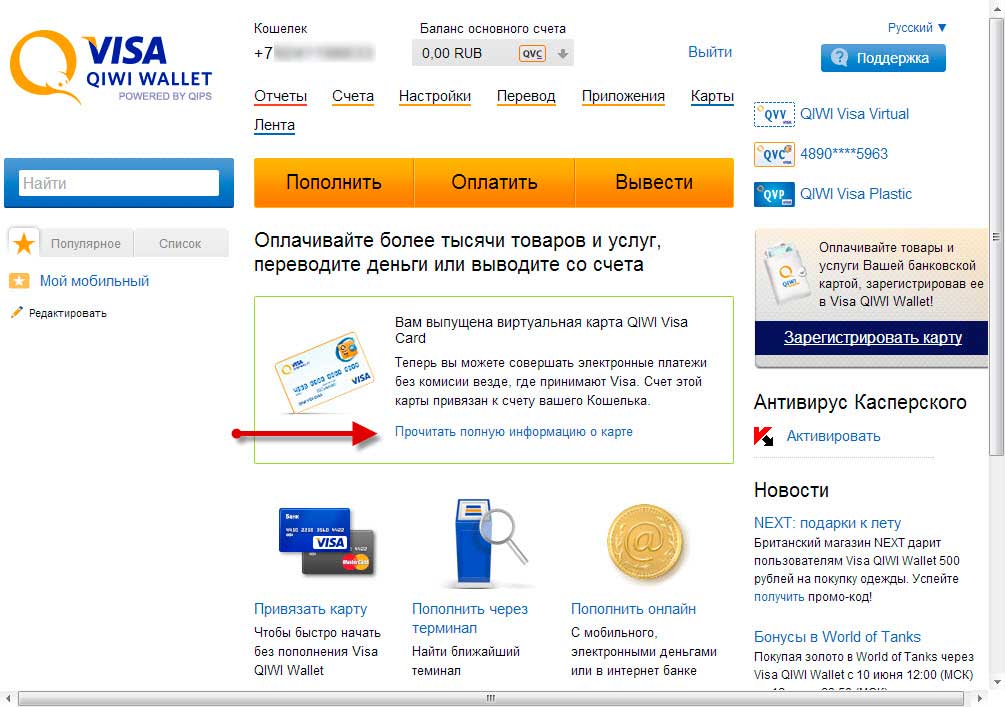The width and height of the screenshot is (1005, 707).
Task: Open the Настройки menu item
Action: tap(435, 96)
